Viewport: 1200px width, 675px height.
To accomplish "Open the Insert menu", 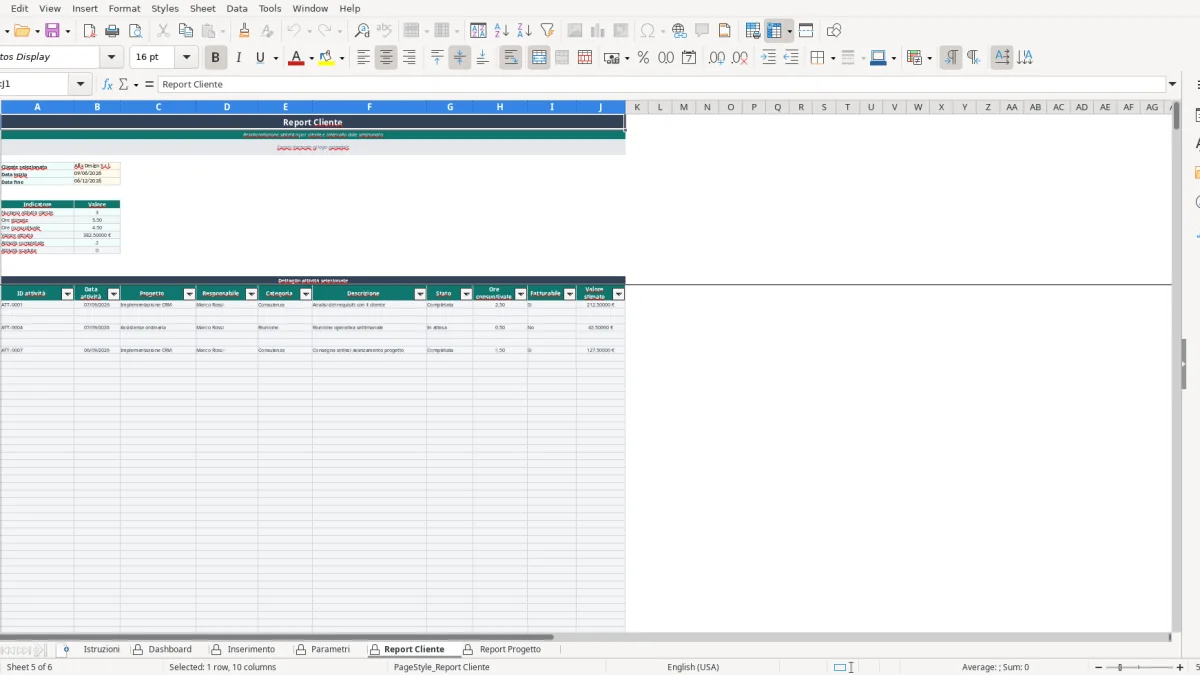I will pyautogui.click(x=85, y=8).
